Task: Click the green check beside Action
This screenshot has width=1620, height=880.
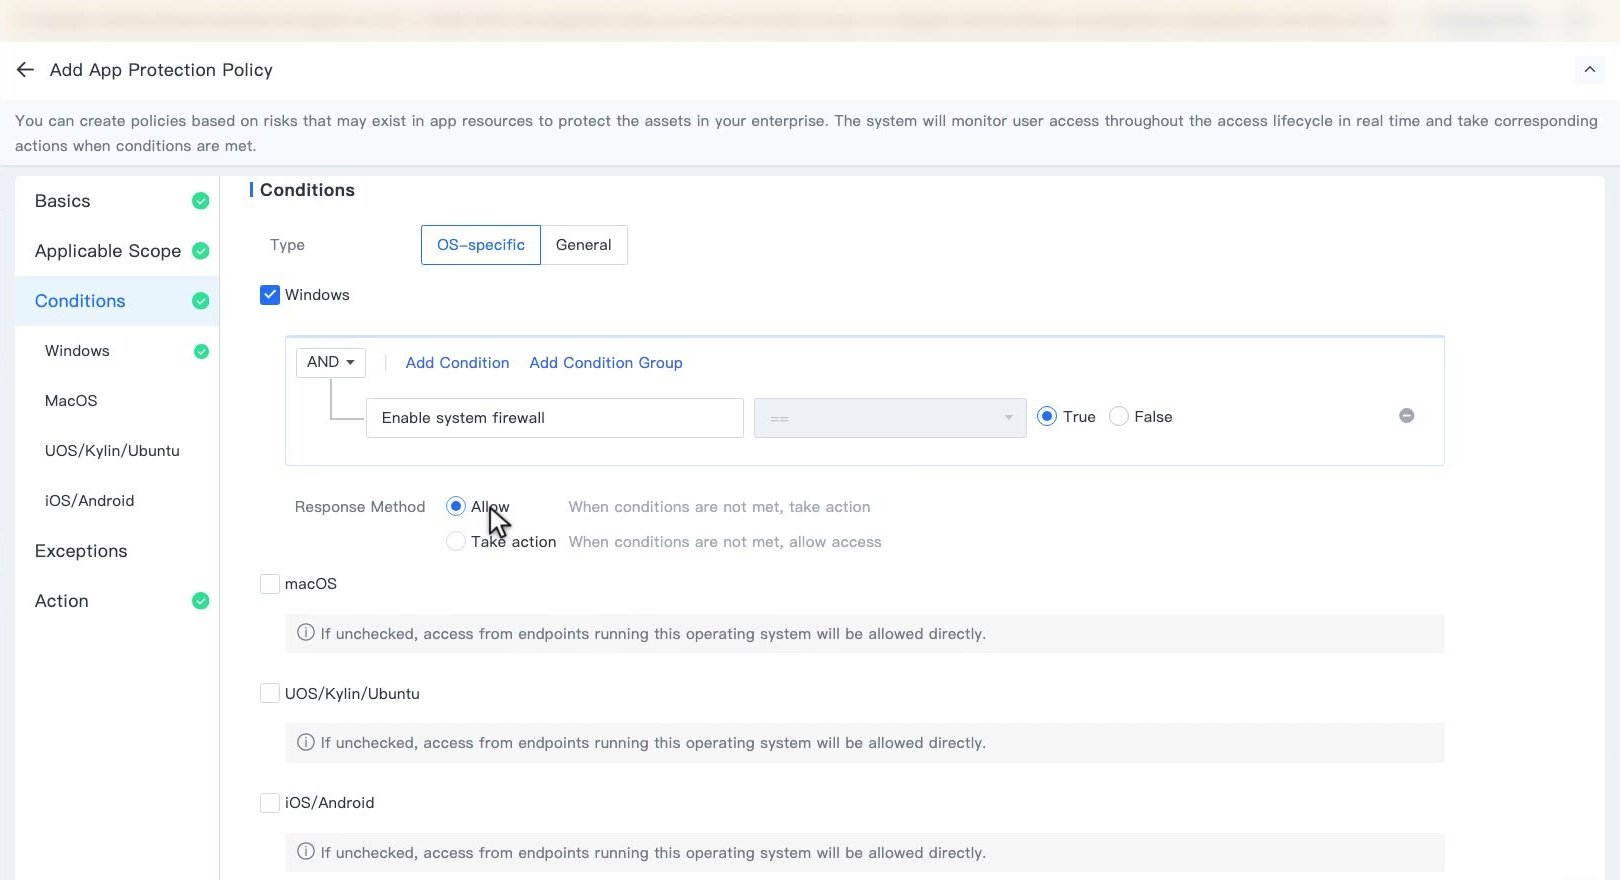Action: pyautogui.click(x=200, y=601)
